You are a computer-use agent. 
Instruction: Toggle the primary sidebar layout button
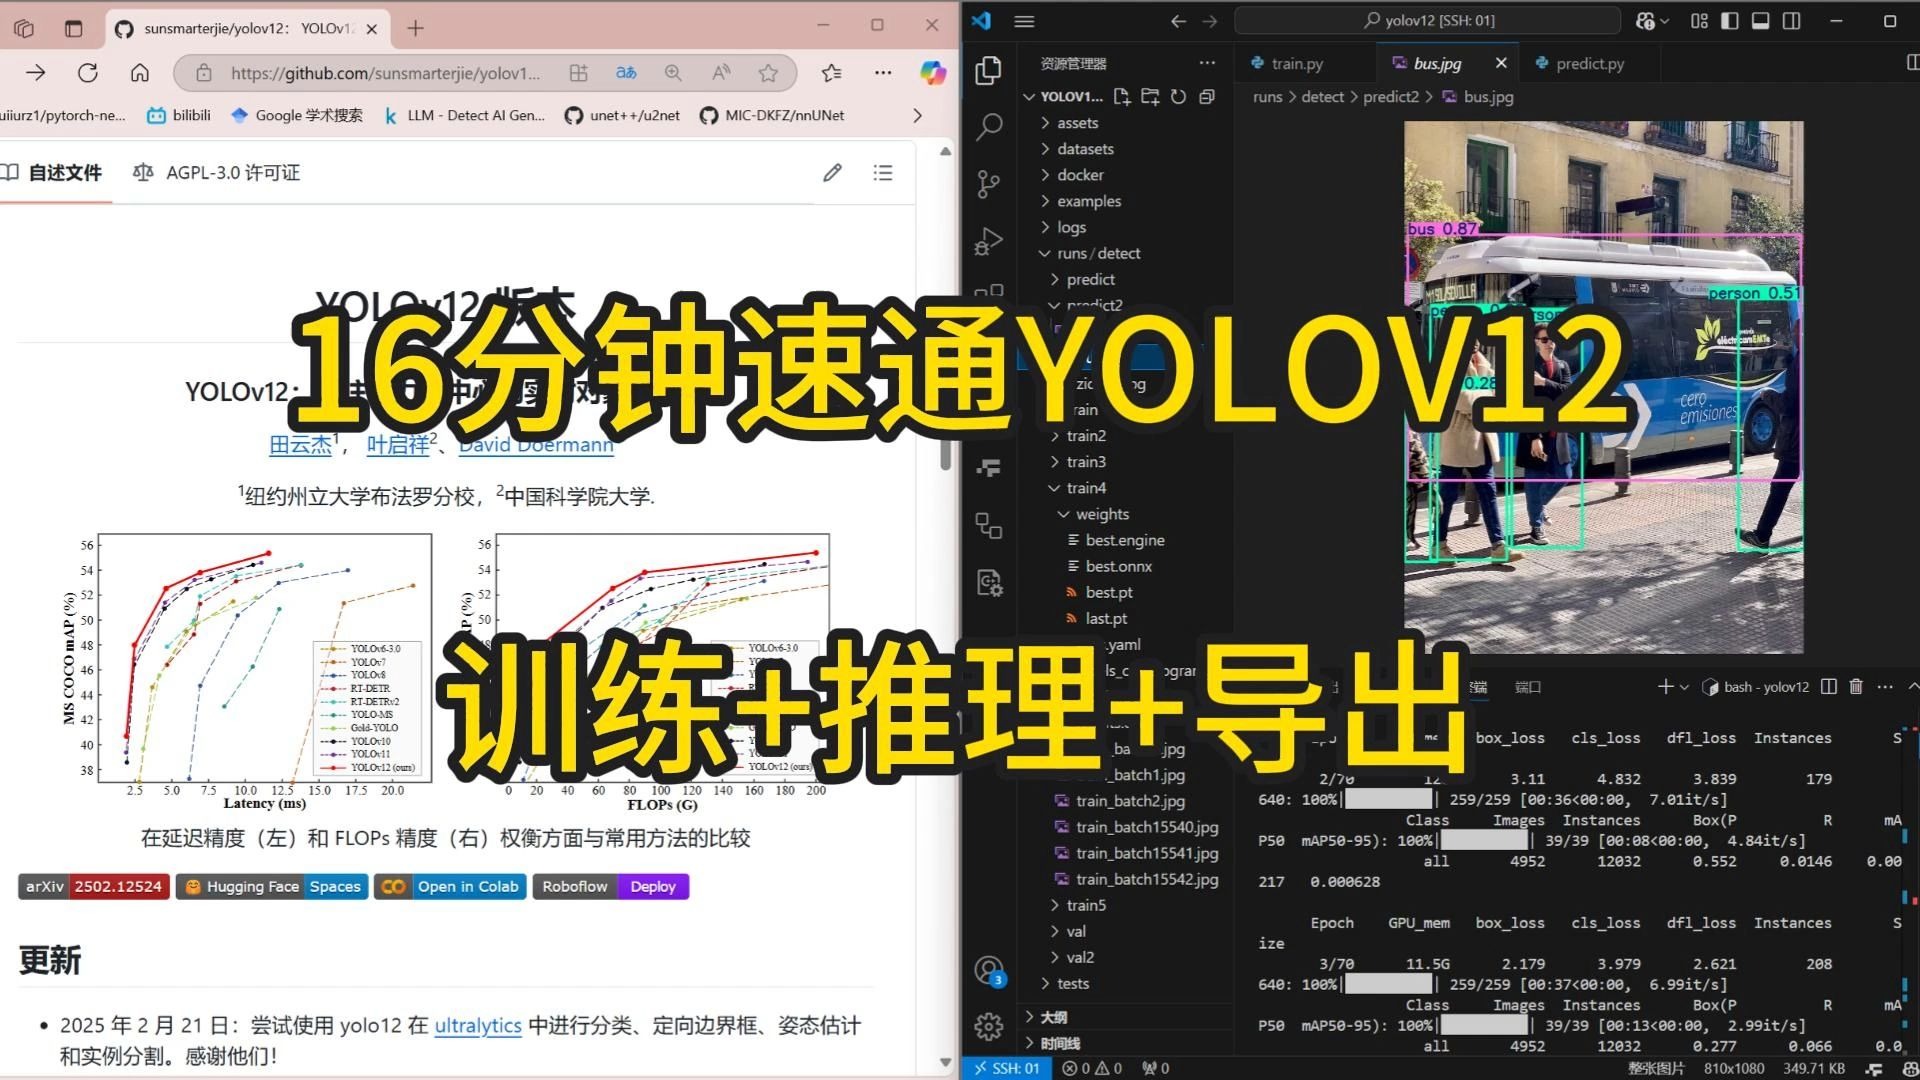point(1731,21)
